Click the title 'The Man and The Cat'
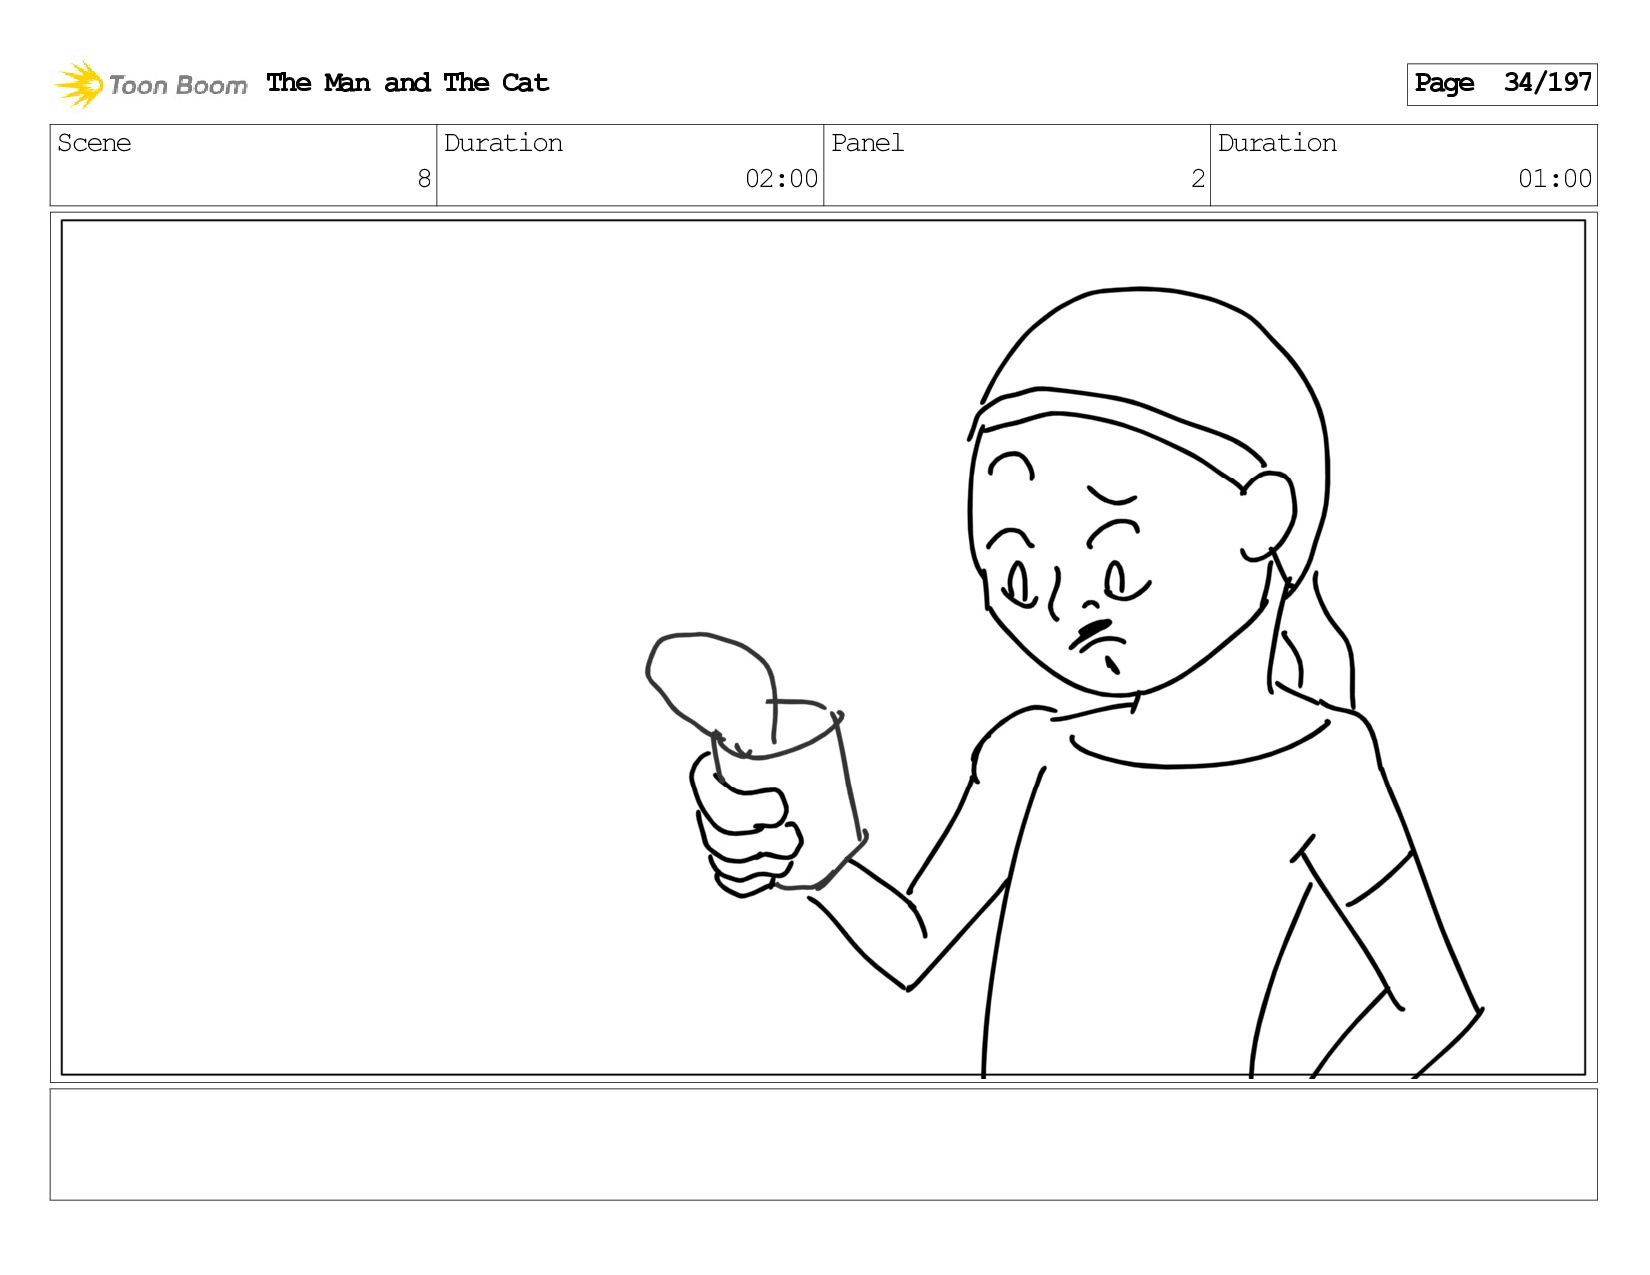Screen dimensions: 1650x1275 408,83
